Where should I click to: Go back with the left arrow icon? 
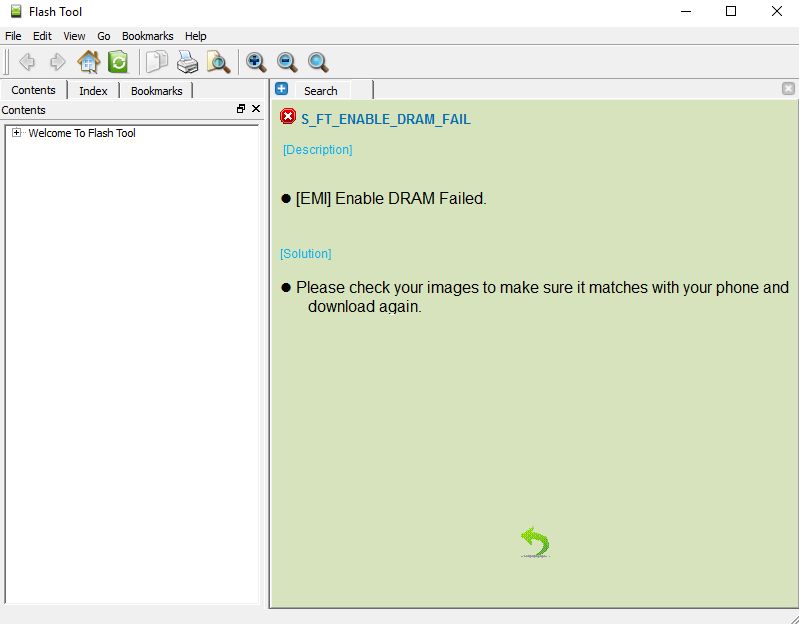pos(26,62)
